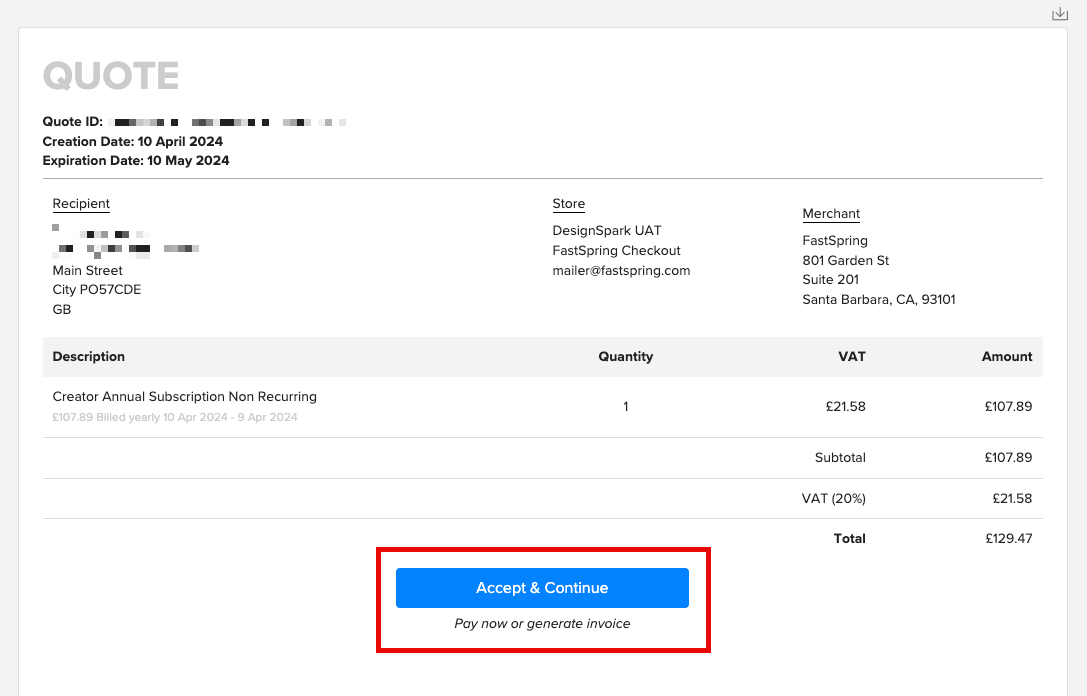
Task: Click the VAT (20%) row label
Action: 834,498
